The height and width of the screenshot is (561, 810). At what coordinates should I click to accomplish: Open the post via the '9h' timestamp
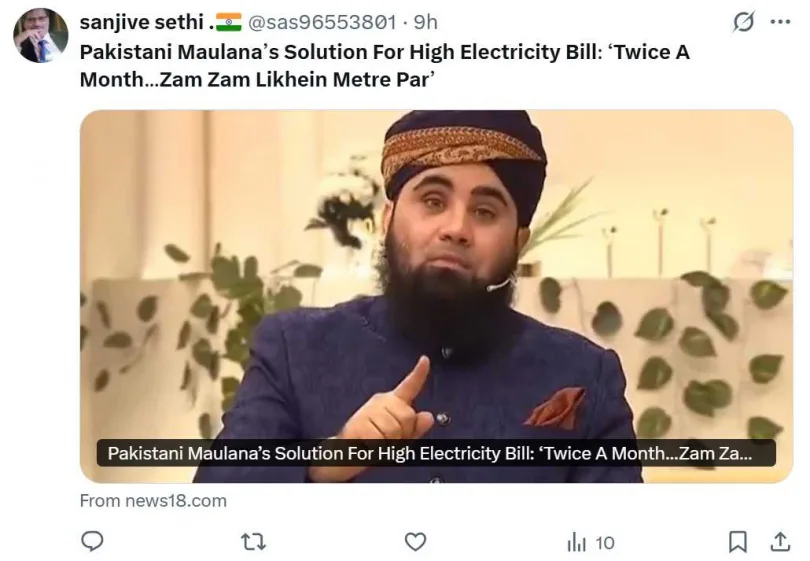point(426,22)
